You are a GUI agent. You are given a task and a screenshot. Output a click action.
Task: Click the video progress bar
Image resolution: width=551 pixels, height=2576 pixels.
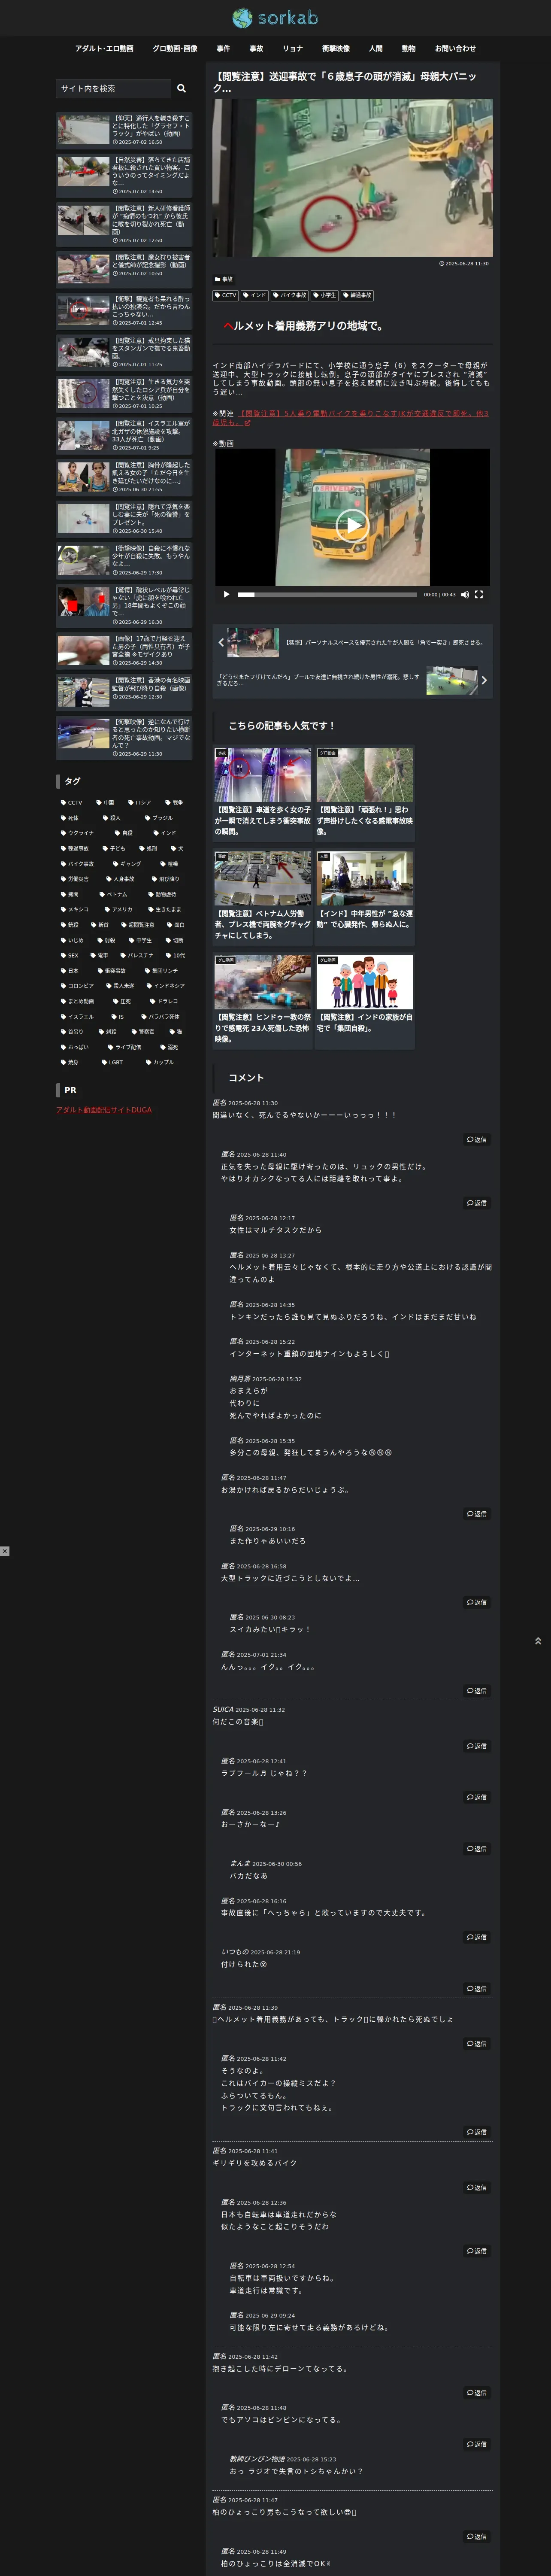point(327,594)
